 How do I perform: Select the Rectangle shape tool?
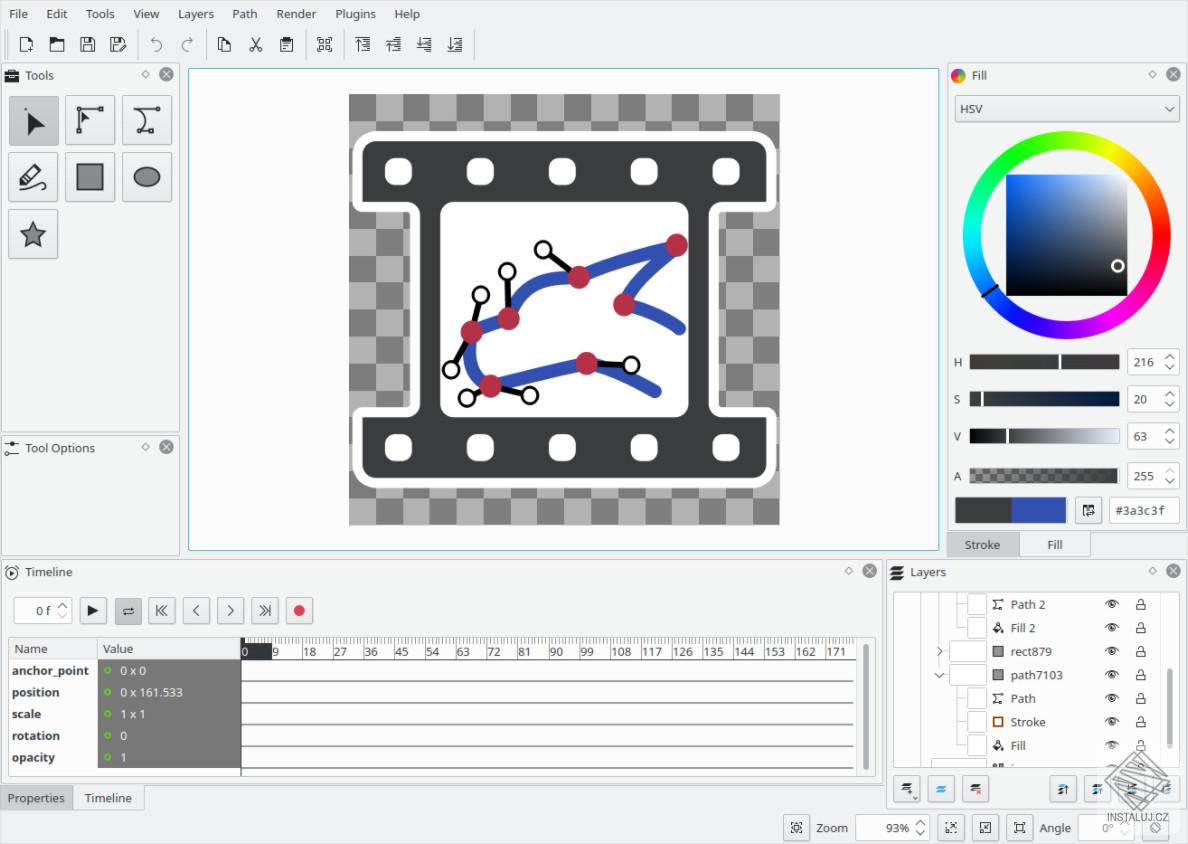90,177
